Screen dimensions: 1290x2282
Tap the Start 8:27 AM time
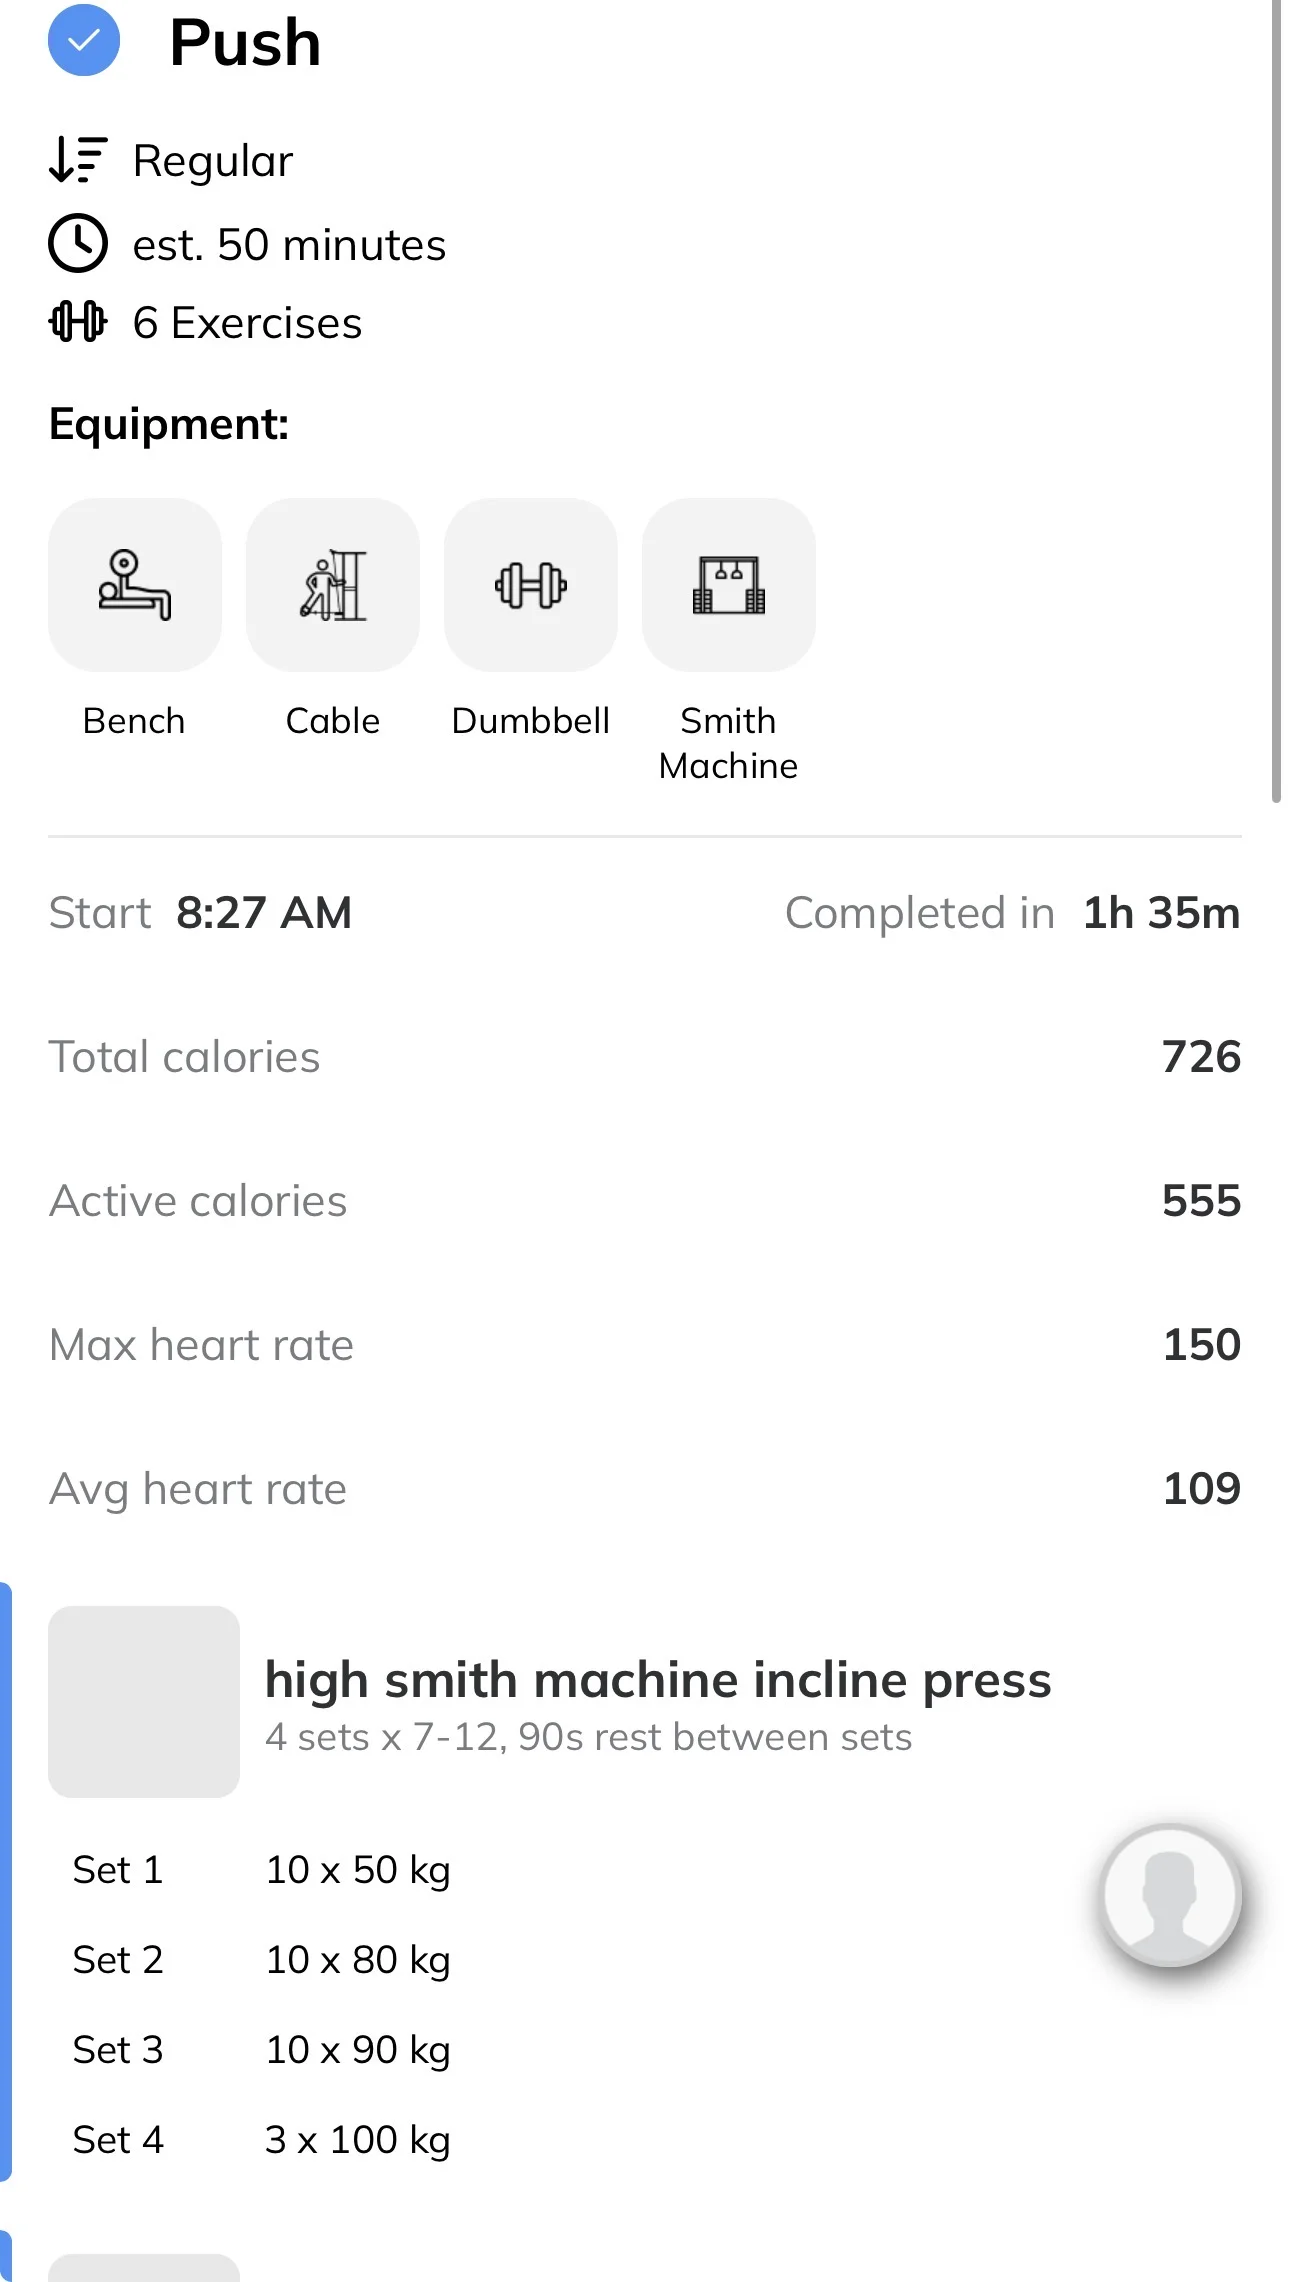coord(264,913)
